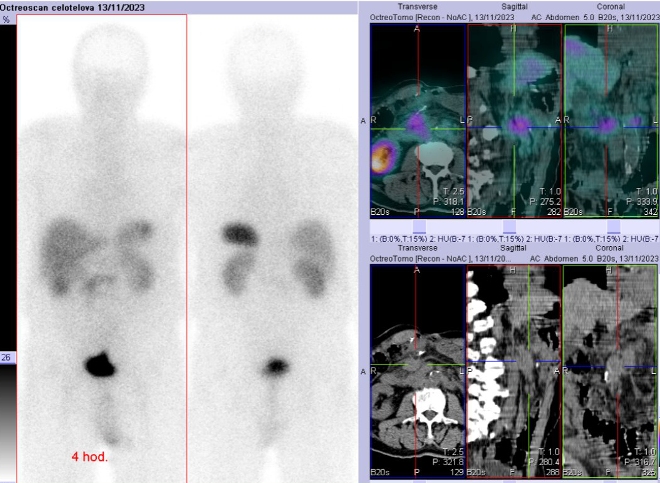Viewport: 660px width, 483px height.
Task: Click window/level text under the upper transverse view
Action: tap(418, 239)
